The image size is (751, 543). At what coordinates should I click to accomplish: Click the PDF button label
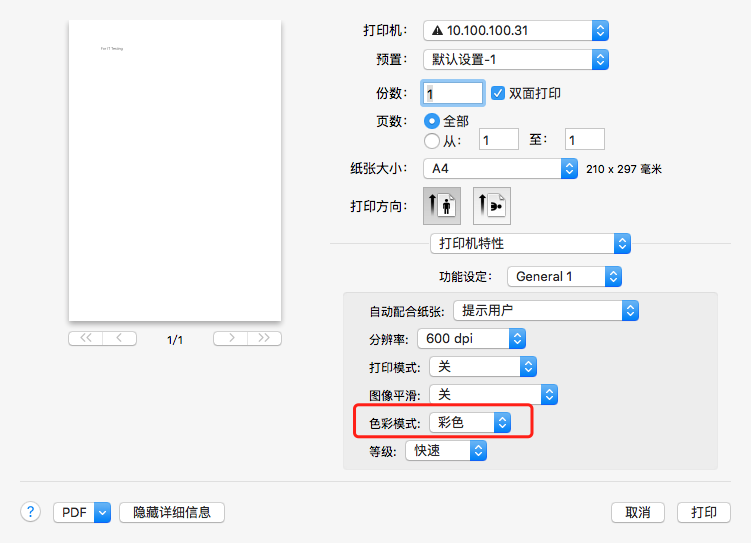[74, 512]
